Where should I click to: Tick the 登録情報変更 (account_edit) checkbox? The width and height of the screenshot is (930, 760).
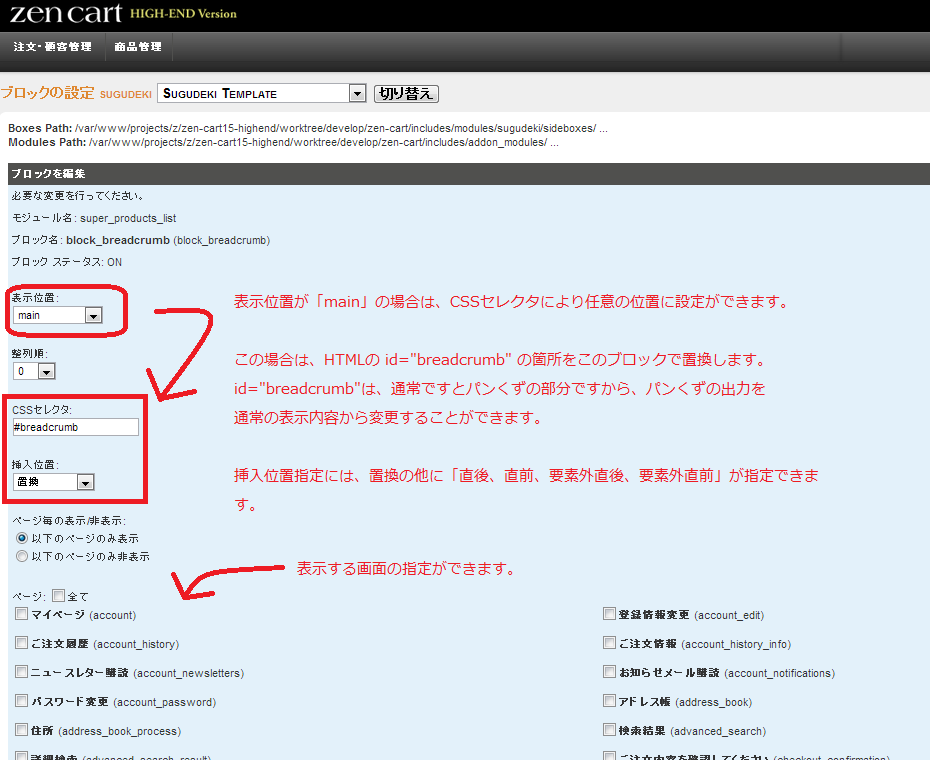(x=609, y=614)
